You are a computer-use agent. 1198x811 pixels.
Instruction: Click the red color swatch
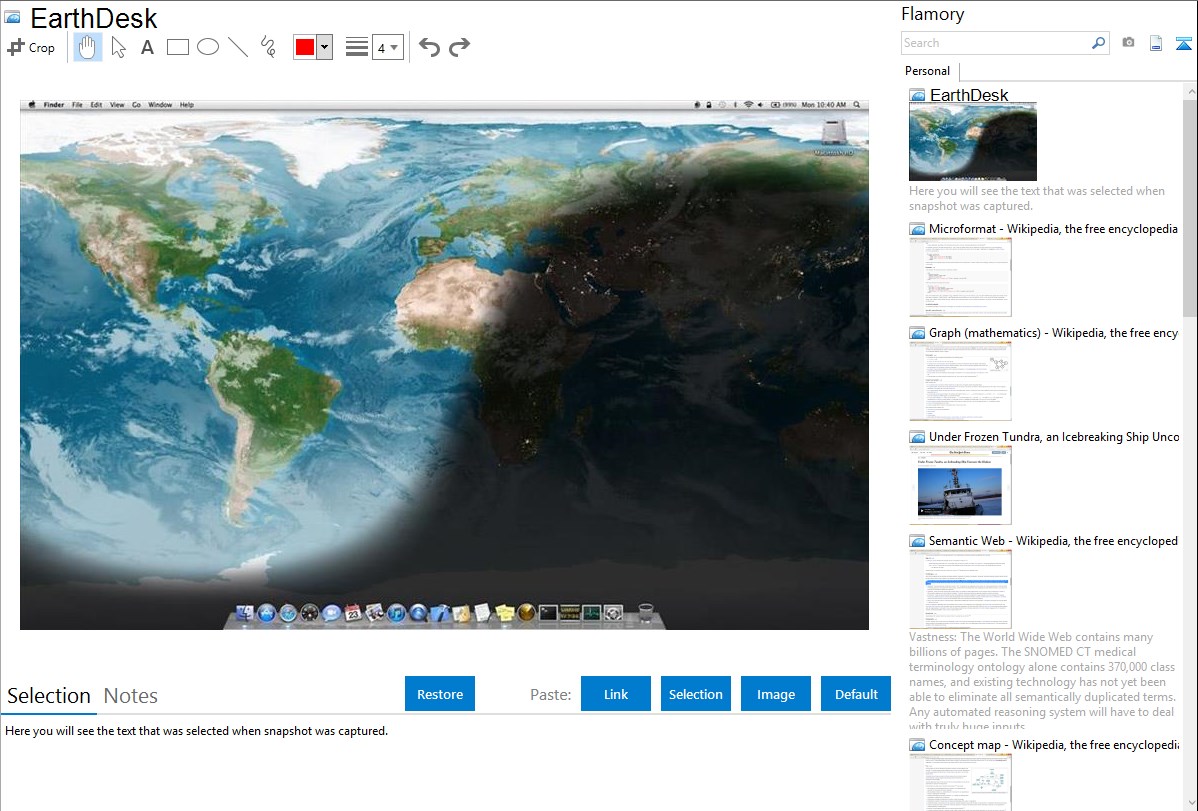click(x=304, y=47)
